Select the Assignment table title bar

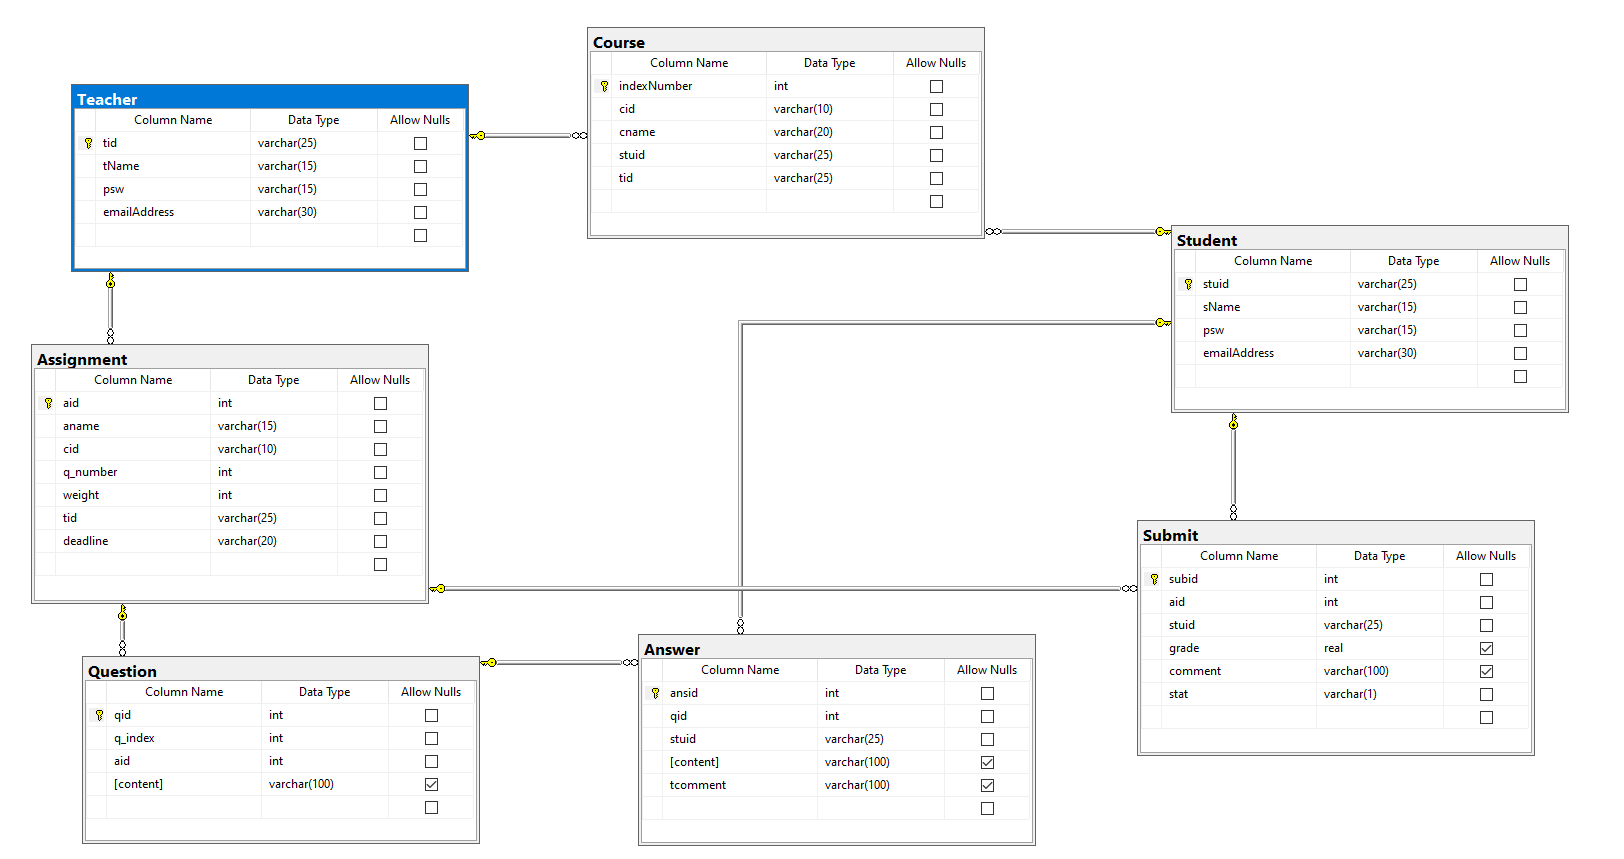[230, 359]
